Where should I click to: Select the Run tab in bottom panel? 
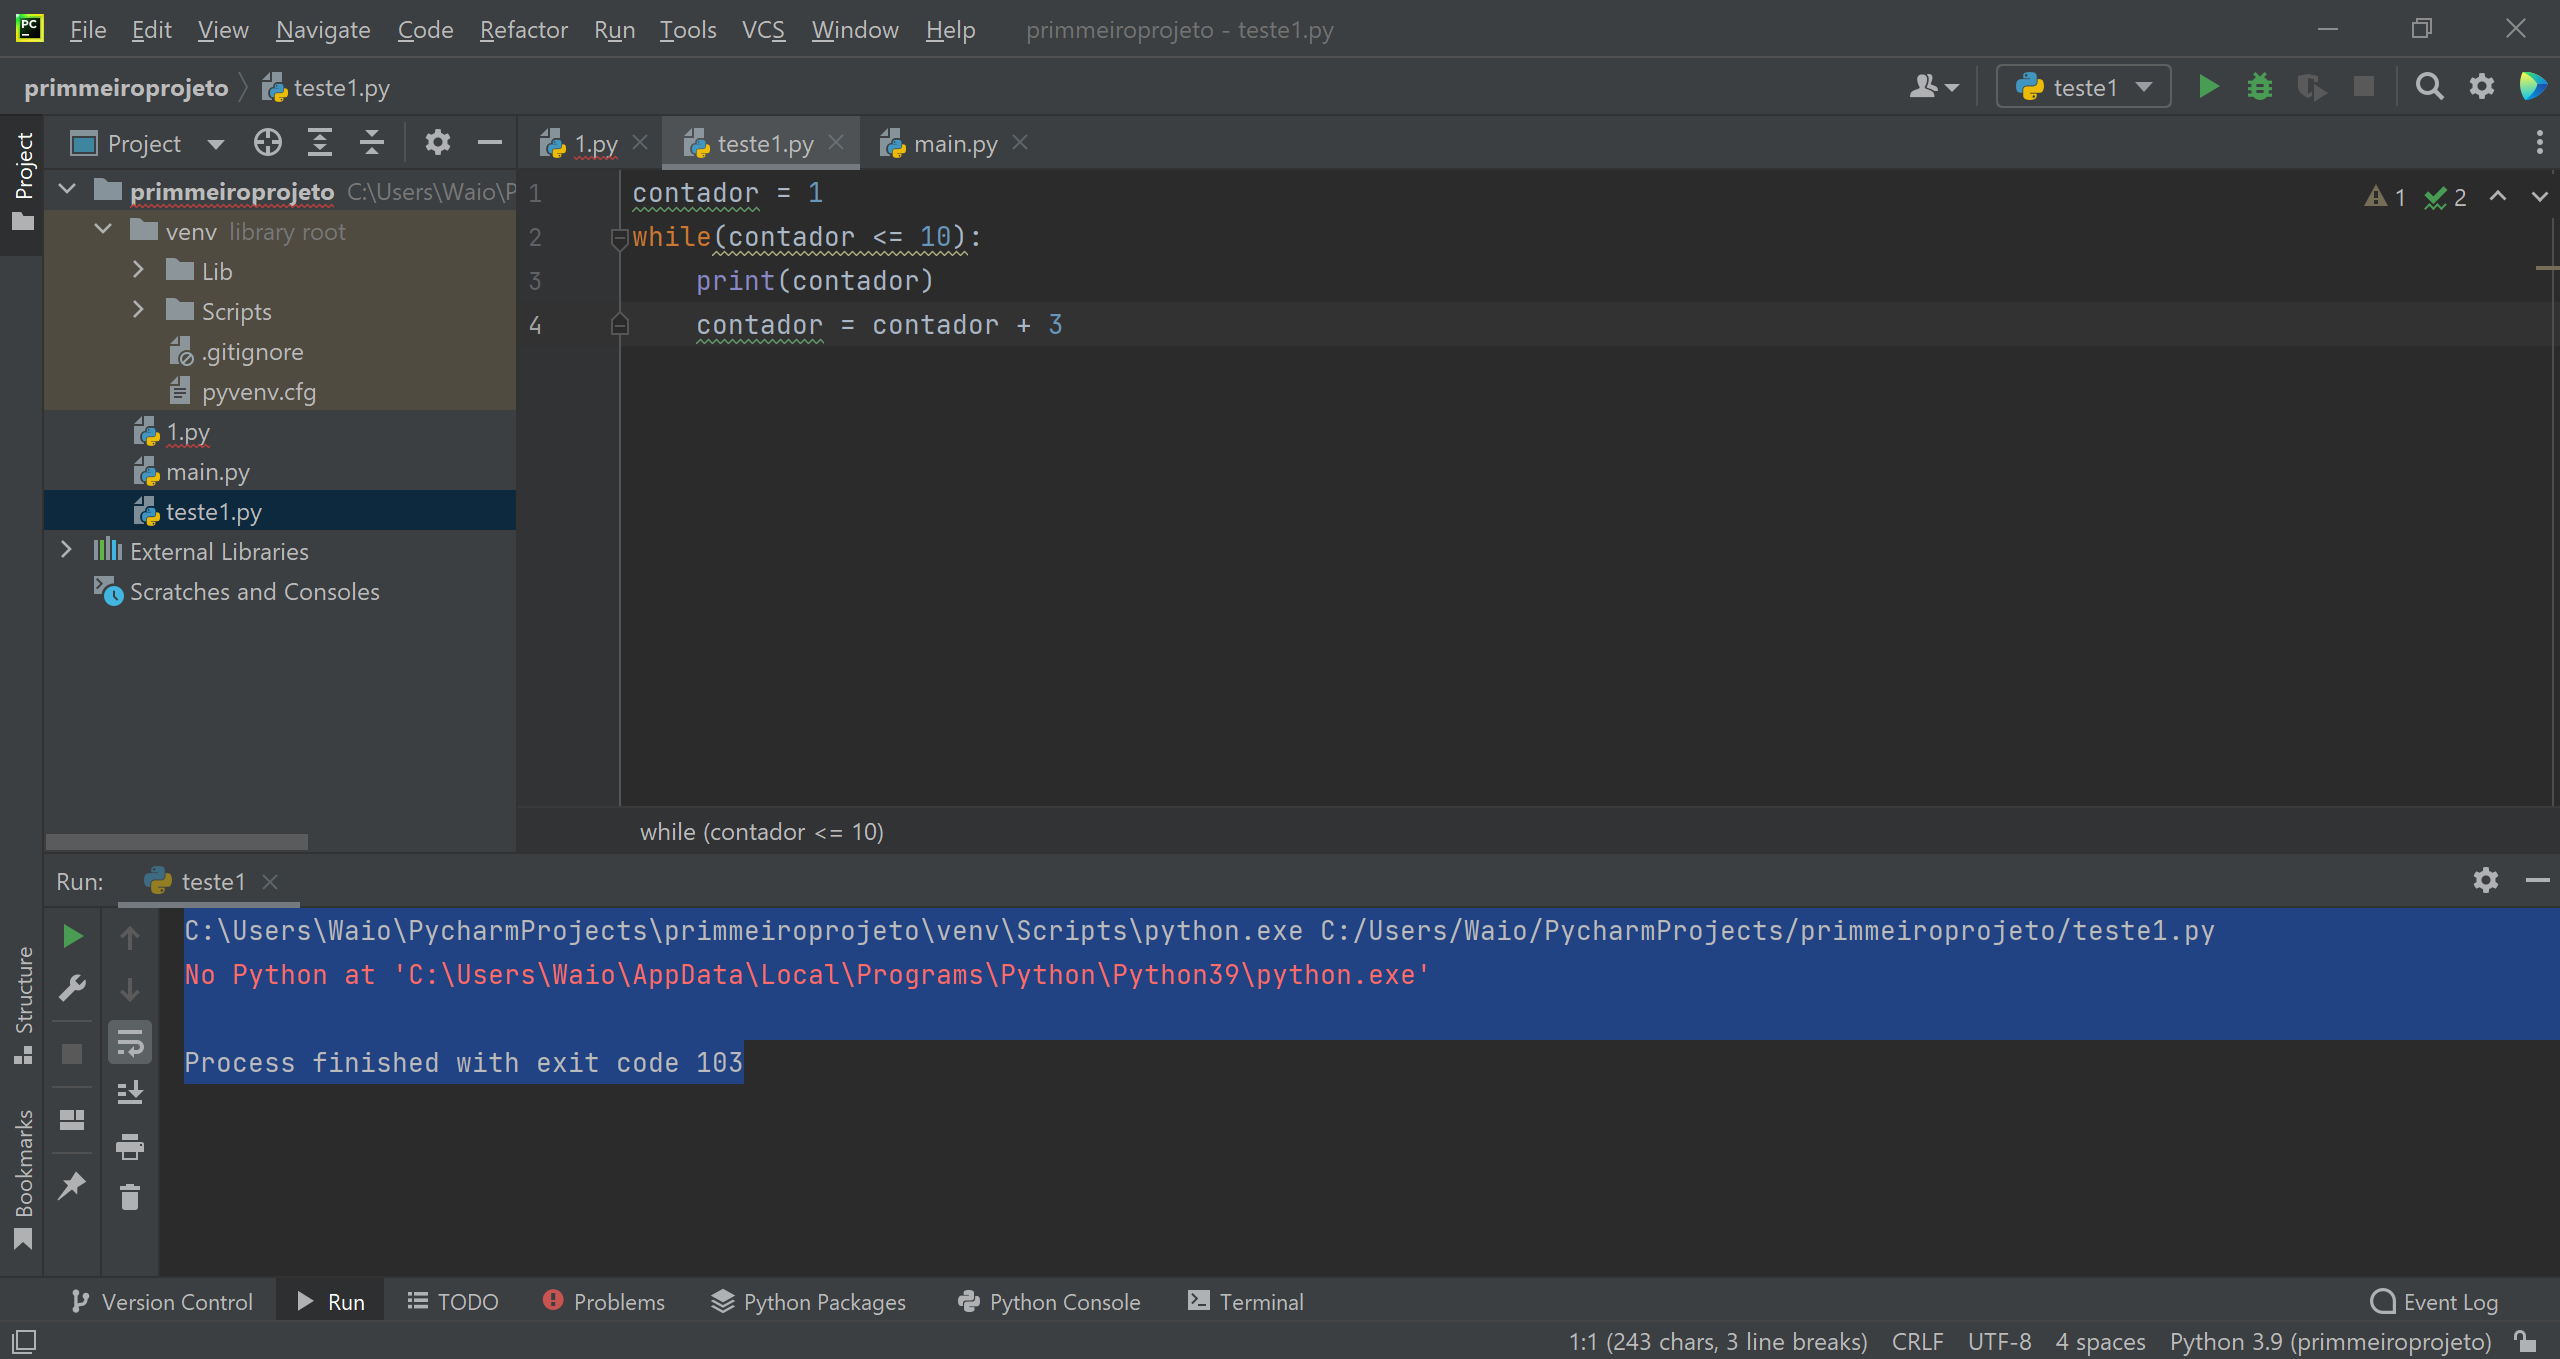tap(332, 1301)
